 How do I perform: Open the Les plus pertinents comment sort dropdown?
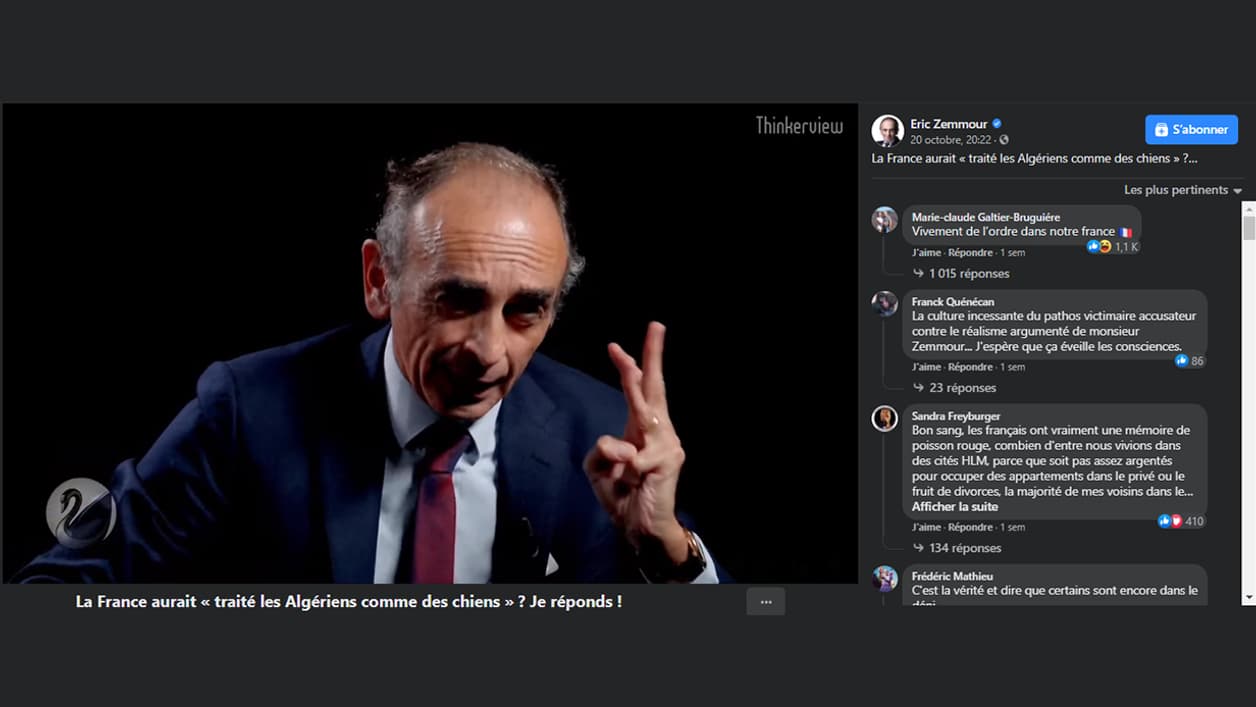[x=1183, y=190]
